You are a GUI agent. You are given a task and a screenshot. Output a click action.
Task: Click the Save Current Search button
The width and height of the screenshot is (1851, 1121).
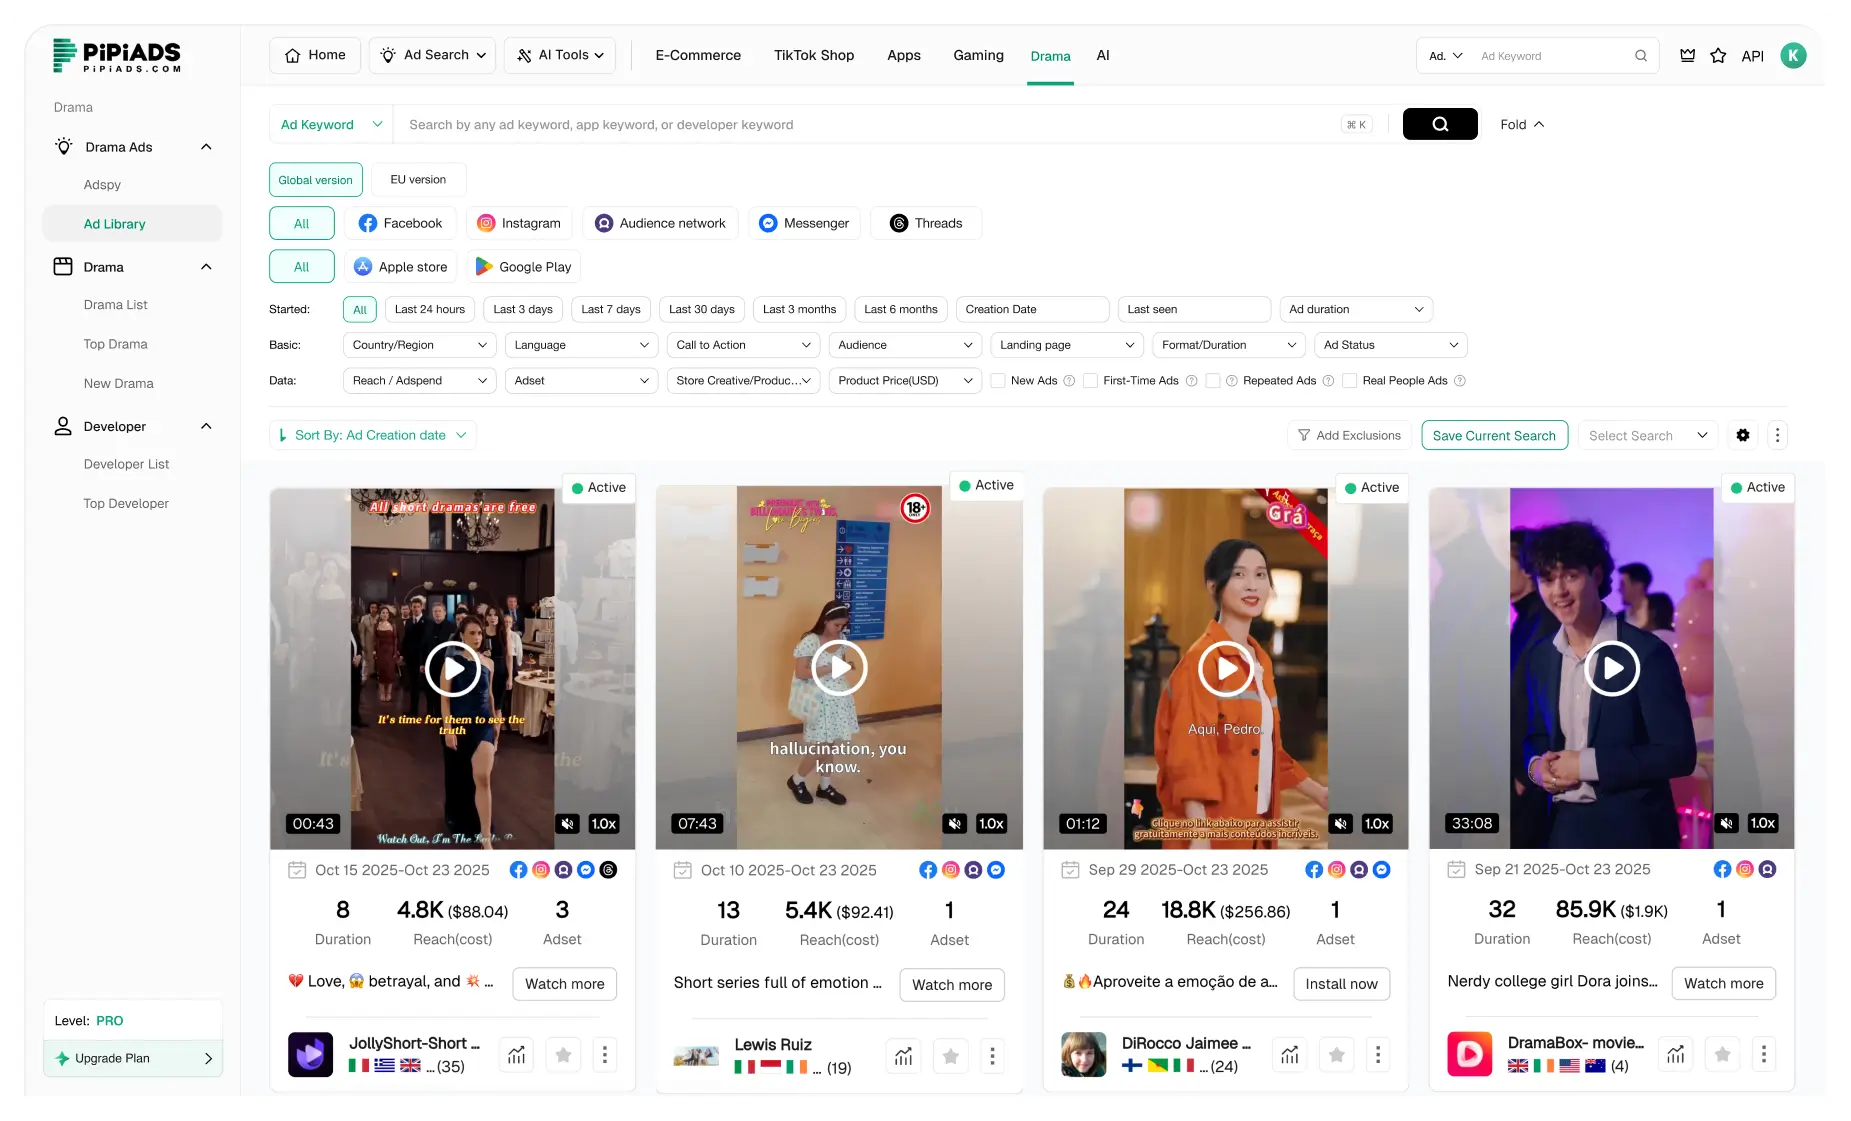1494,435
